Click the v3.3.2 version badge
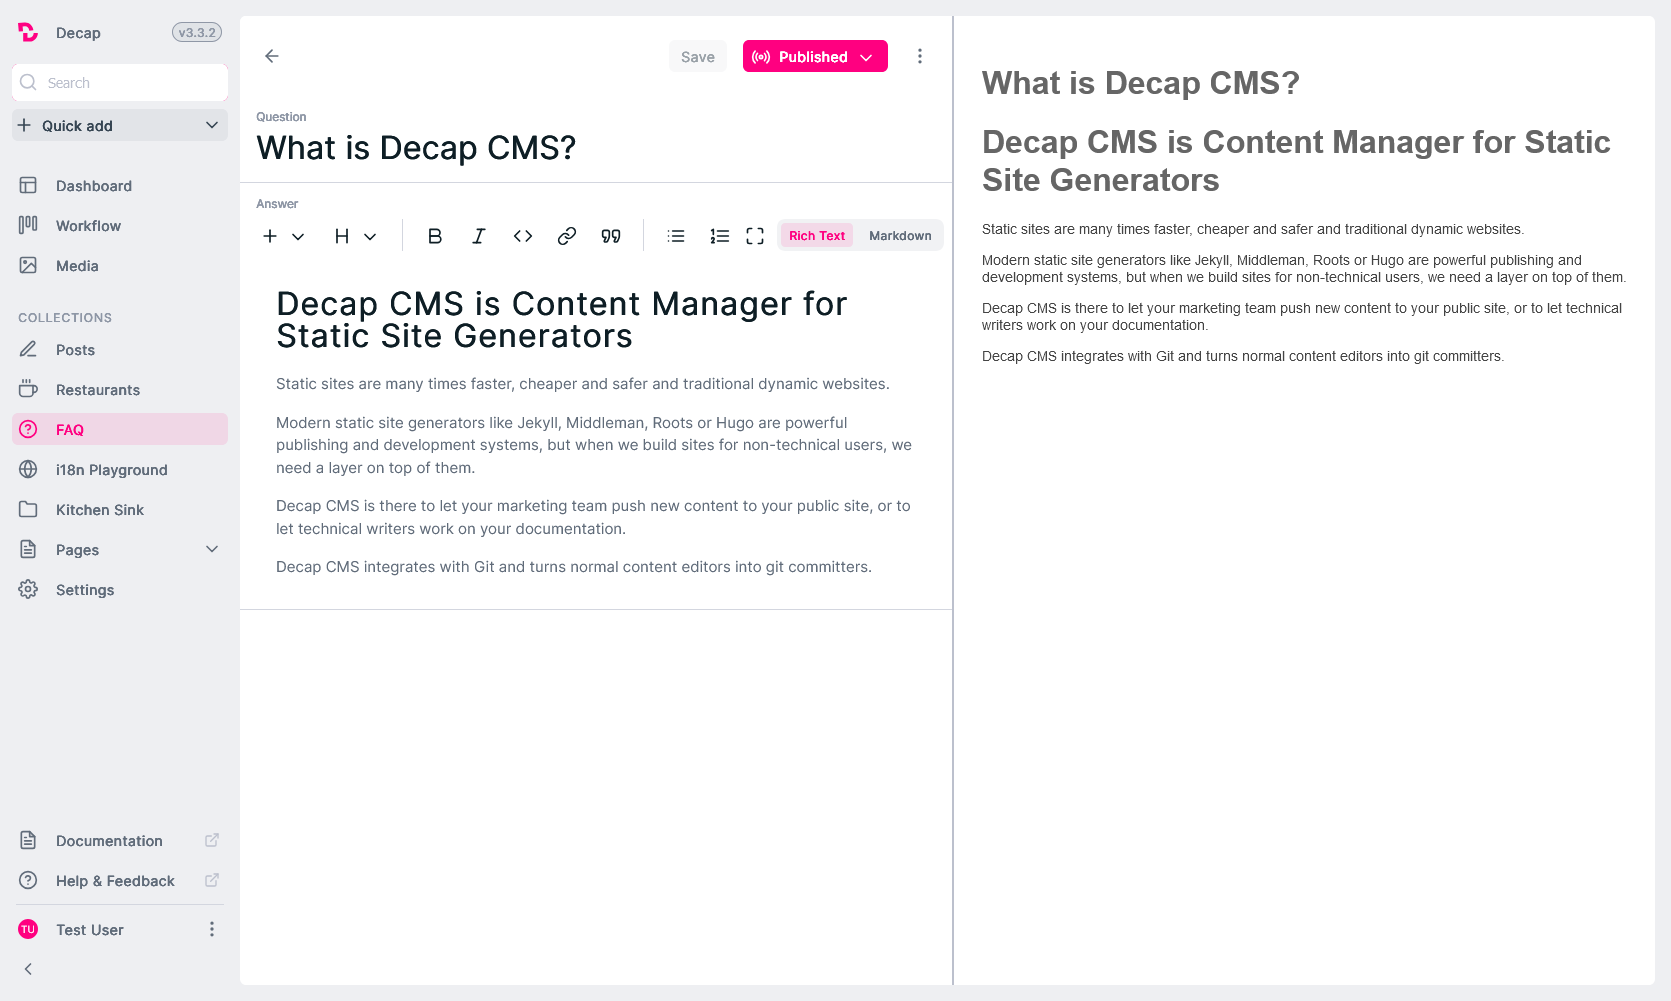The image size is (1671, 1001). tap(197, 32)
